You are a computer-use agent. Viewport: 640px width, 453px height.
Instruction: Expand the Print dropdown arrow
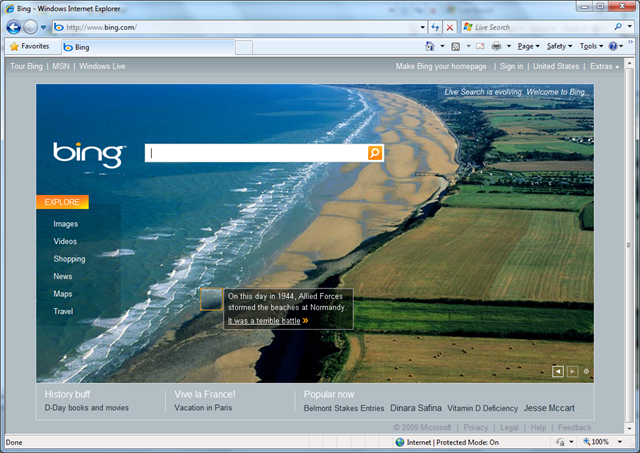click(x=509, y=46)
